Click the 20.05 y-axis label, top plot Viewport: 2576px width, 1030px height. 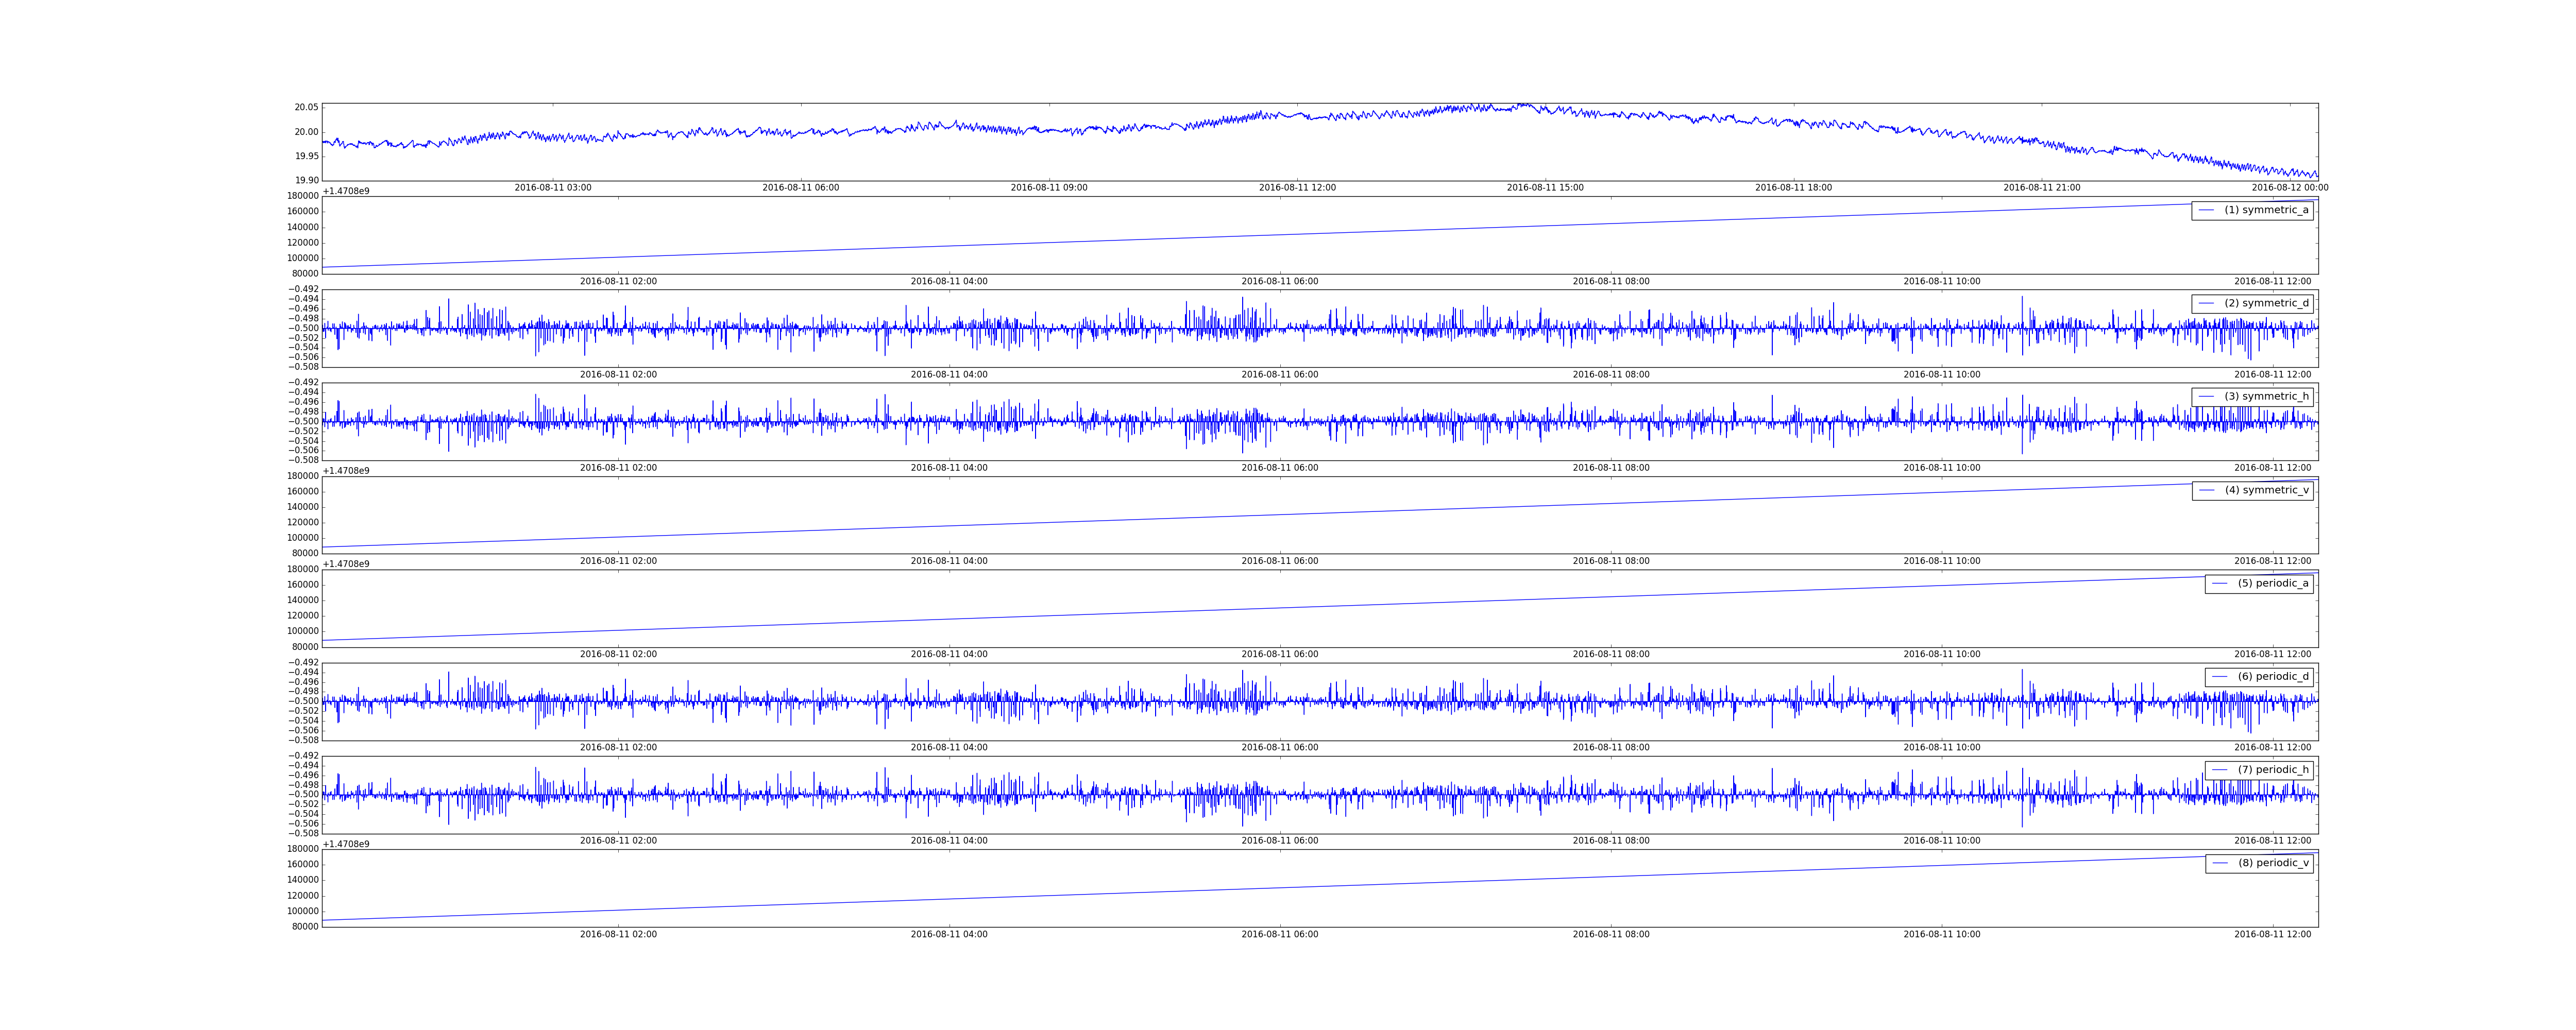pos(306,108)
